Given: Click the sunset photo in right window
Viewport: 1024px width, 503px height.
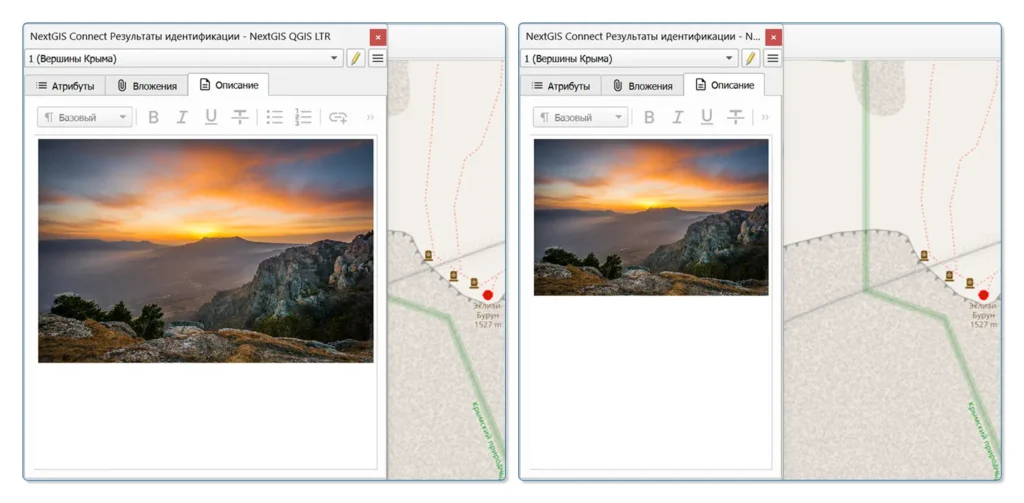Looking at the screenshot, I should click(651, 217).
